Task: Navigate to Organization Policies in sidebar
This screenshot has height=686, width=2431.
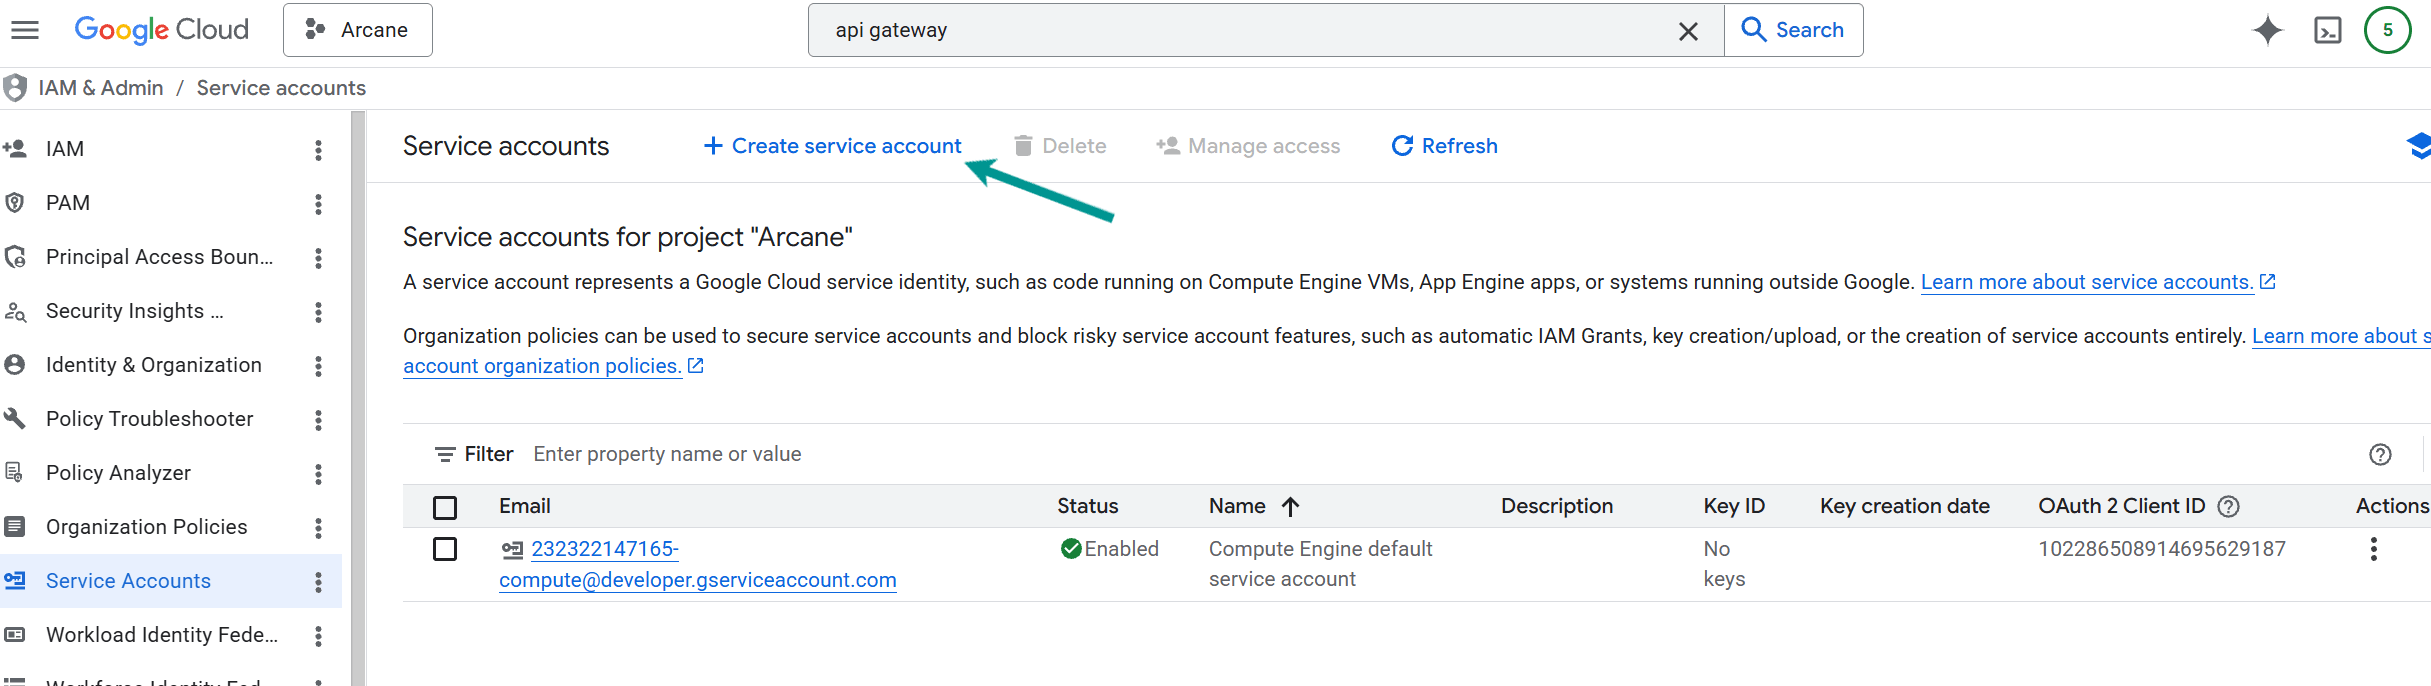Action: pos(146,527)
